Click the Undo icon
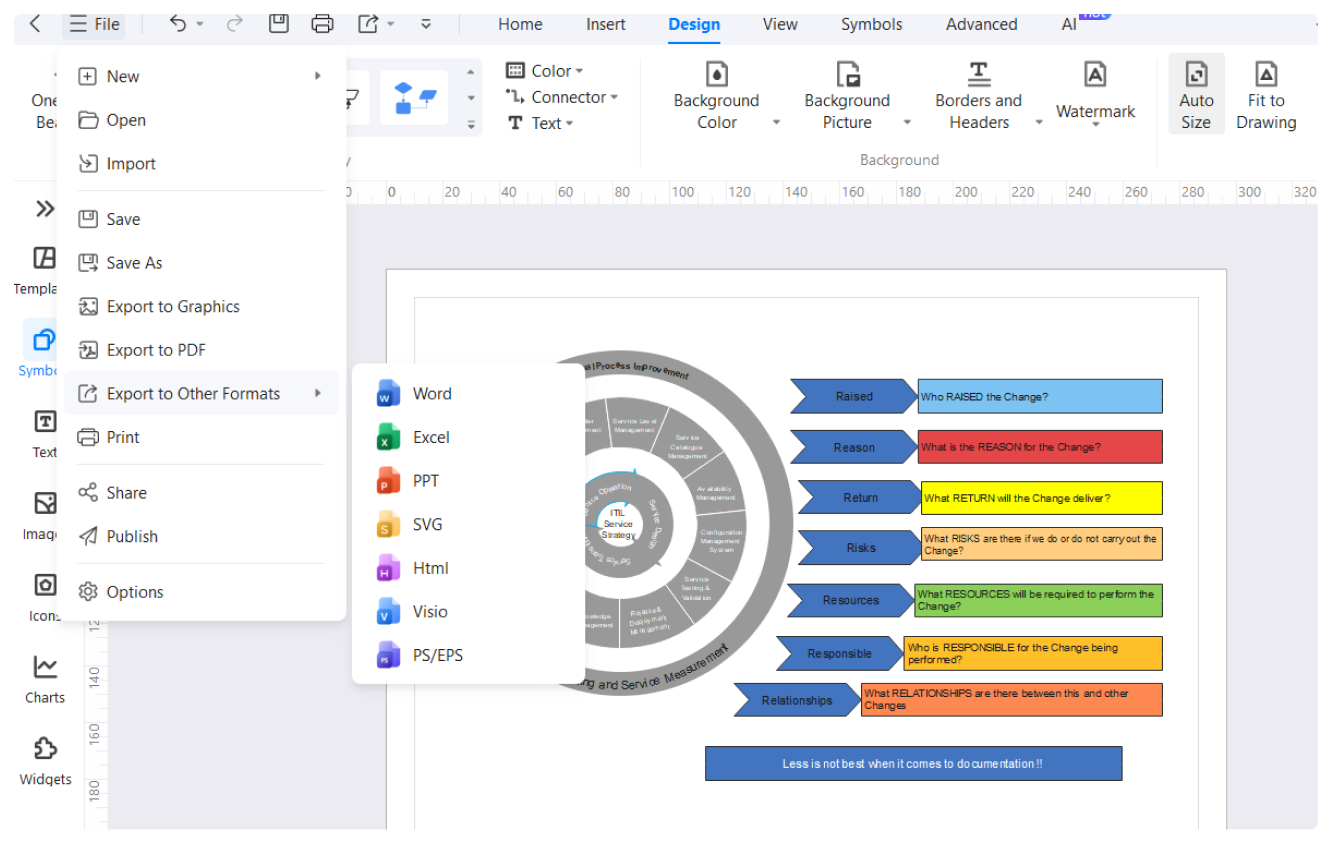 [178, 24]
